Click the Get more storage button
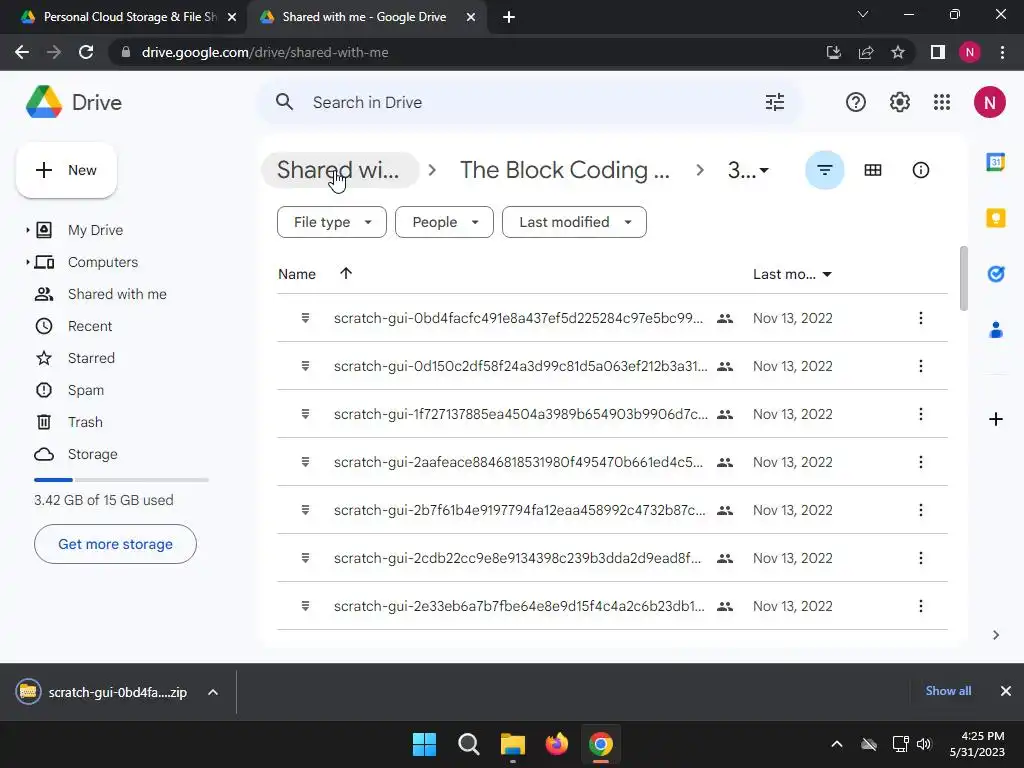The height and width of the screenshot is (768, 1024). [115, 544]
